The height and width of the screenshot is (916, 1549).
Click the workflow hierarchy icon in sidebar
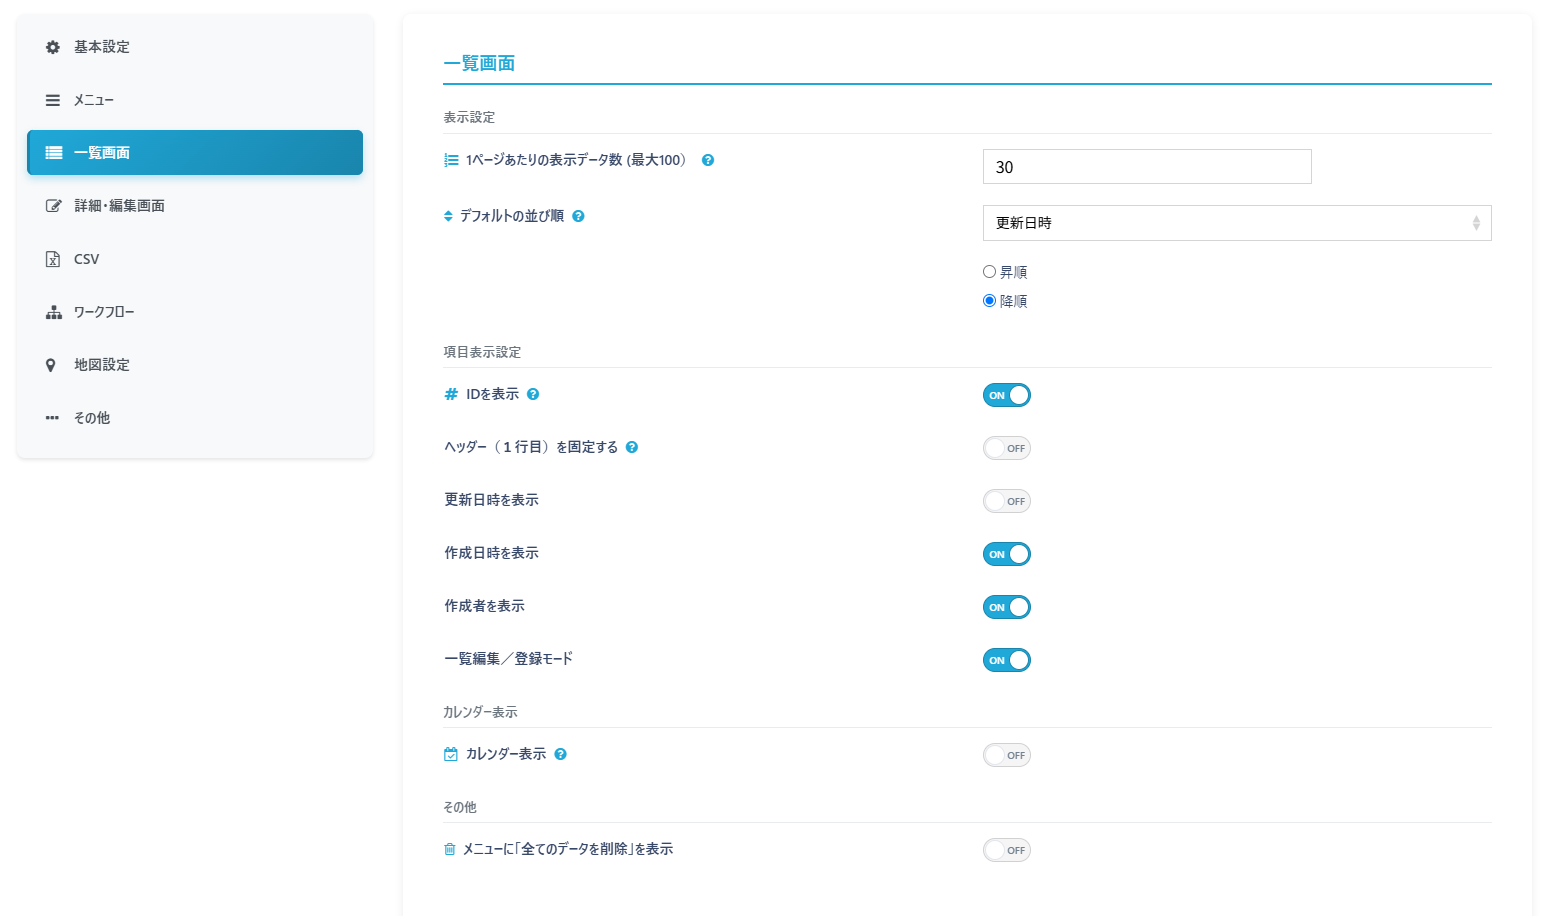click(53, 312)
